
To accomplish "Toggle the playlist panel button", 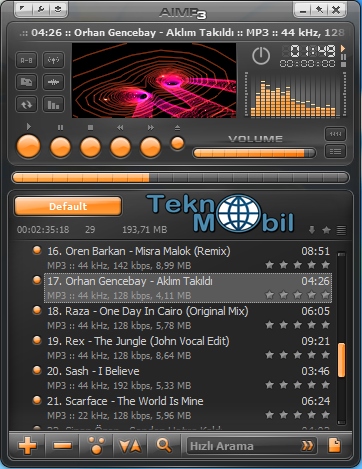I will [335, 152].
